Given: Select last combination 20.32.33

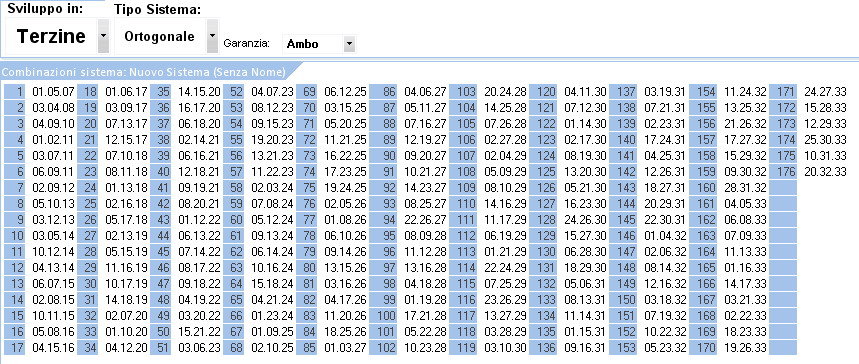Looking at the screenshot, I should tap(826, 172).
